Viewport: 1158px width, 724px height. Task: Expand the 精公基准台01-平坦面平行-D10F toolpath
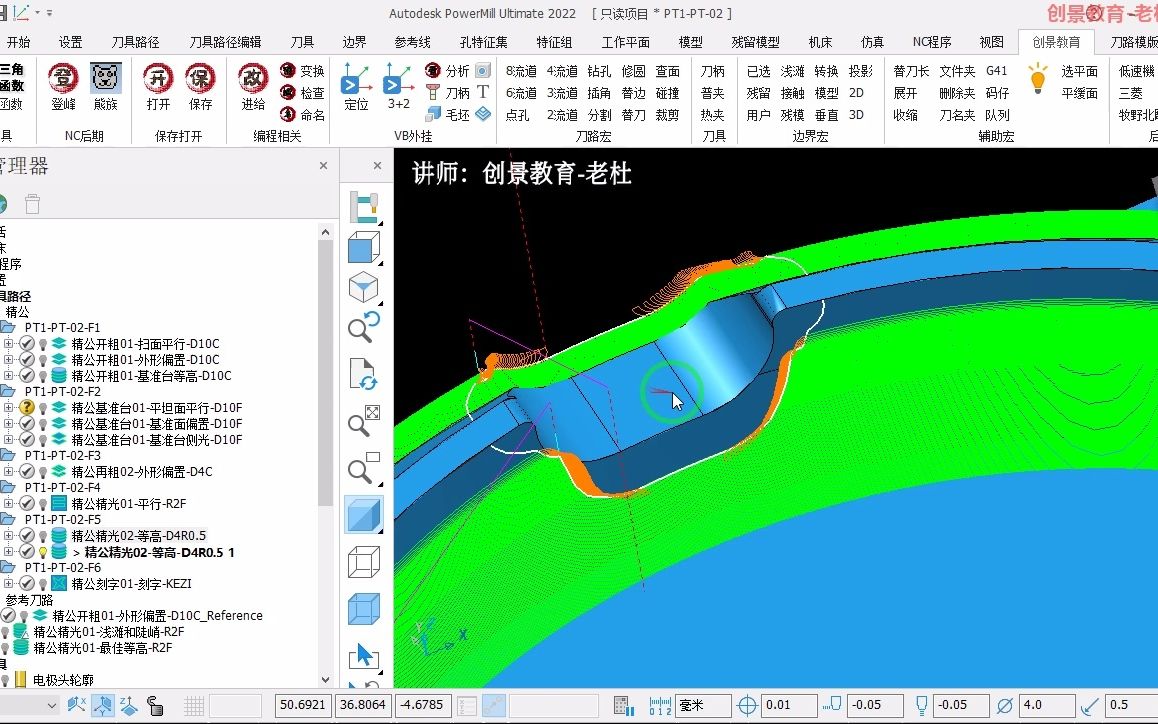[x=8, y=408]
